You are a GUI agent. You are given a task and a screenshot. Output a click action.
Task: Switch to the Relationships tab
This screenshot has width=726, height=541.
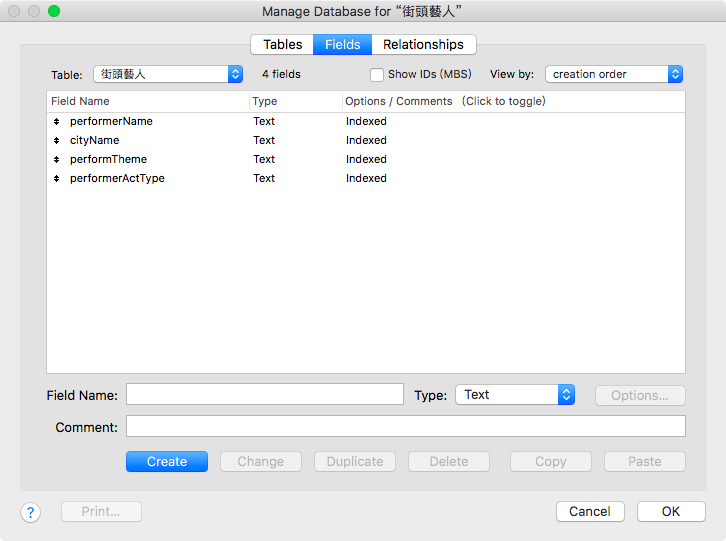423,44
